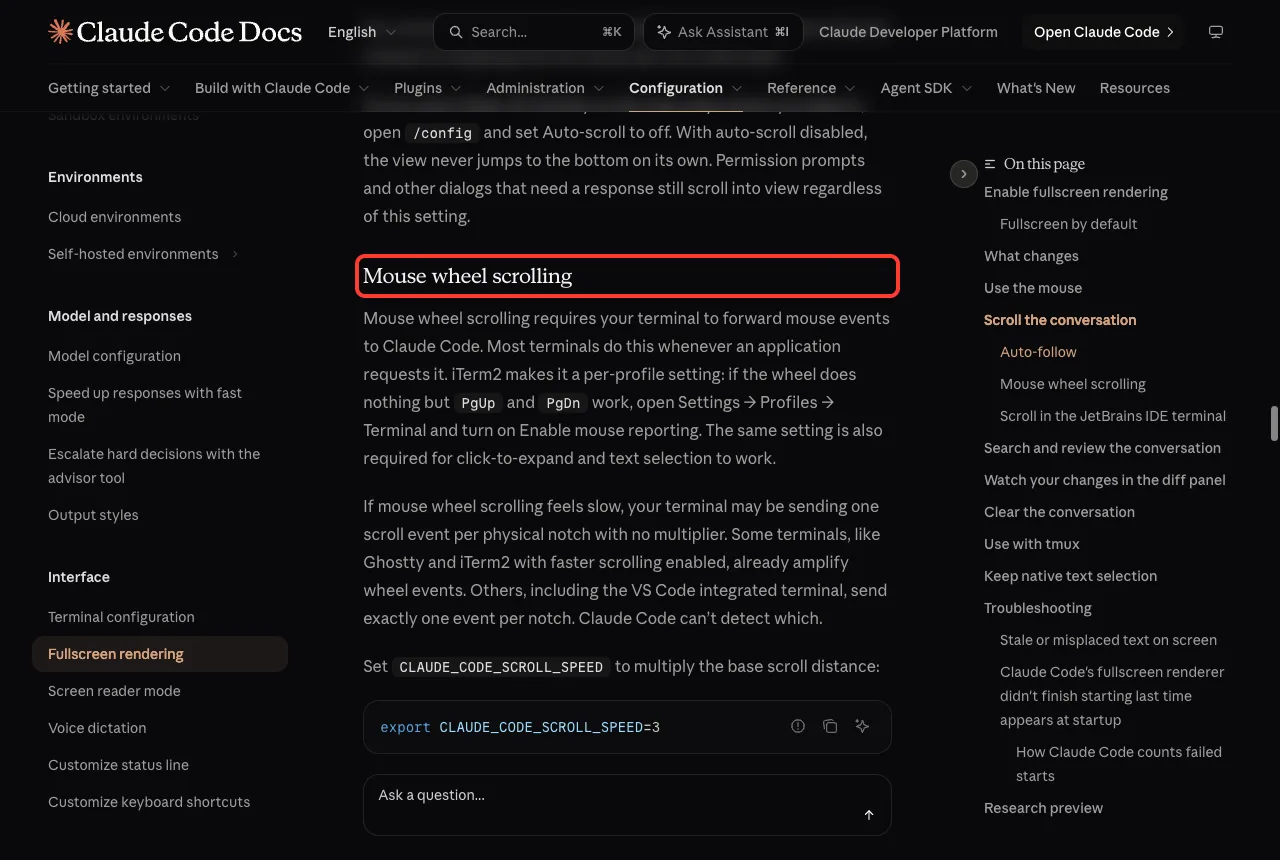Open Output styles page
1280x860 pixels.
[x=93, y=515]
